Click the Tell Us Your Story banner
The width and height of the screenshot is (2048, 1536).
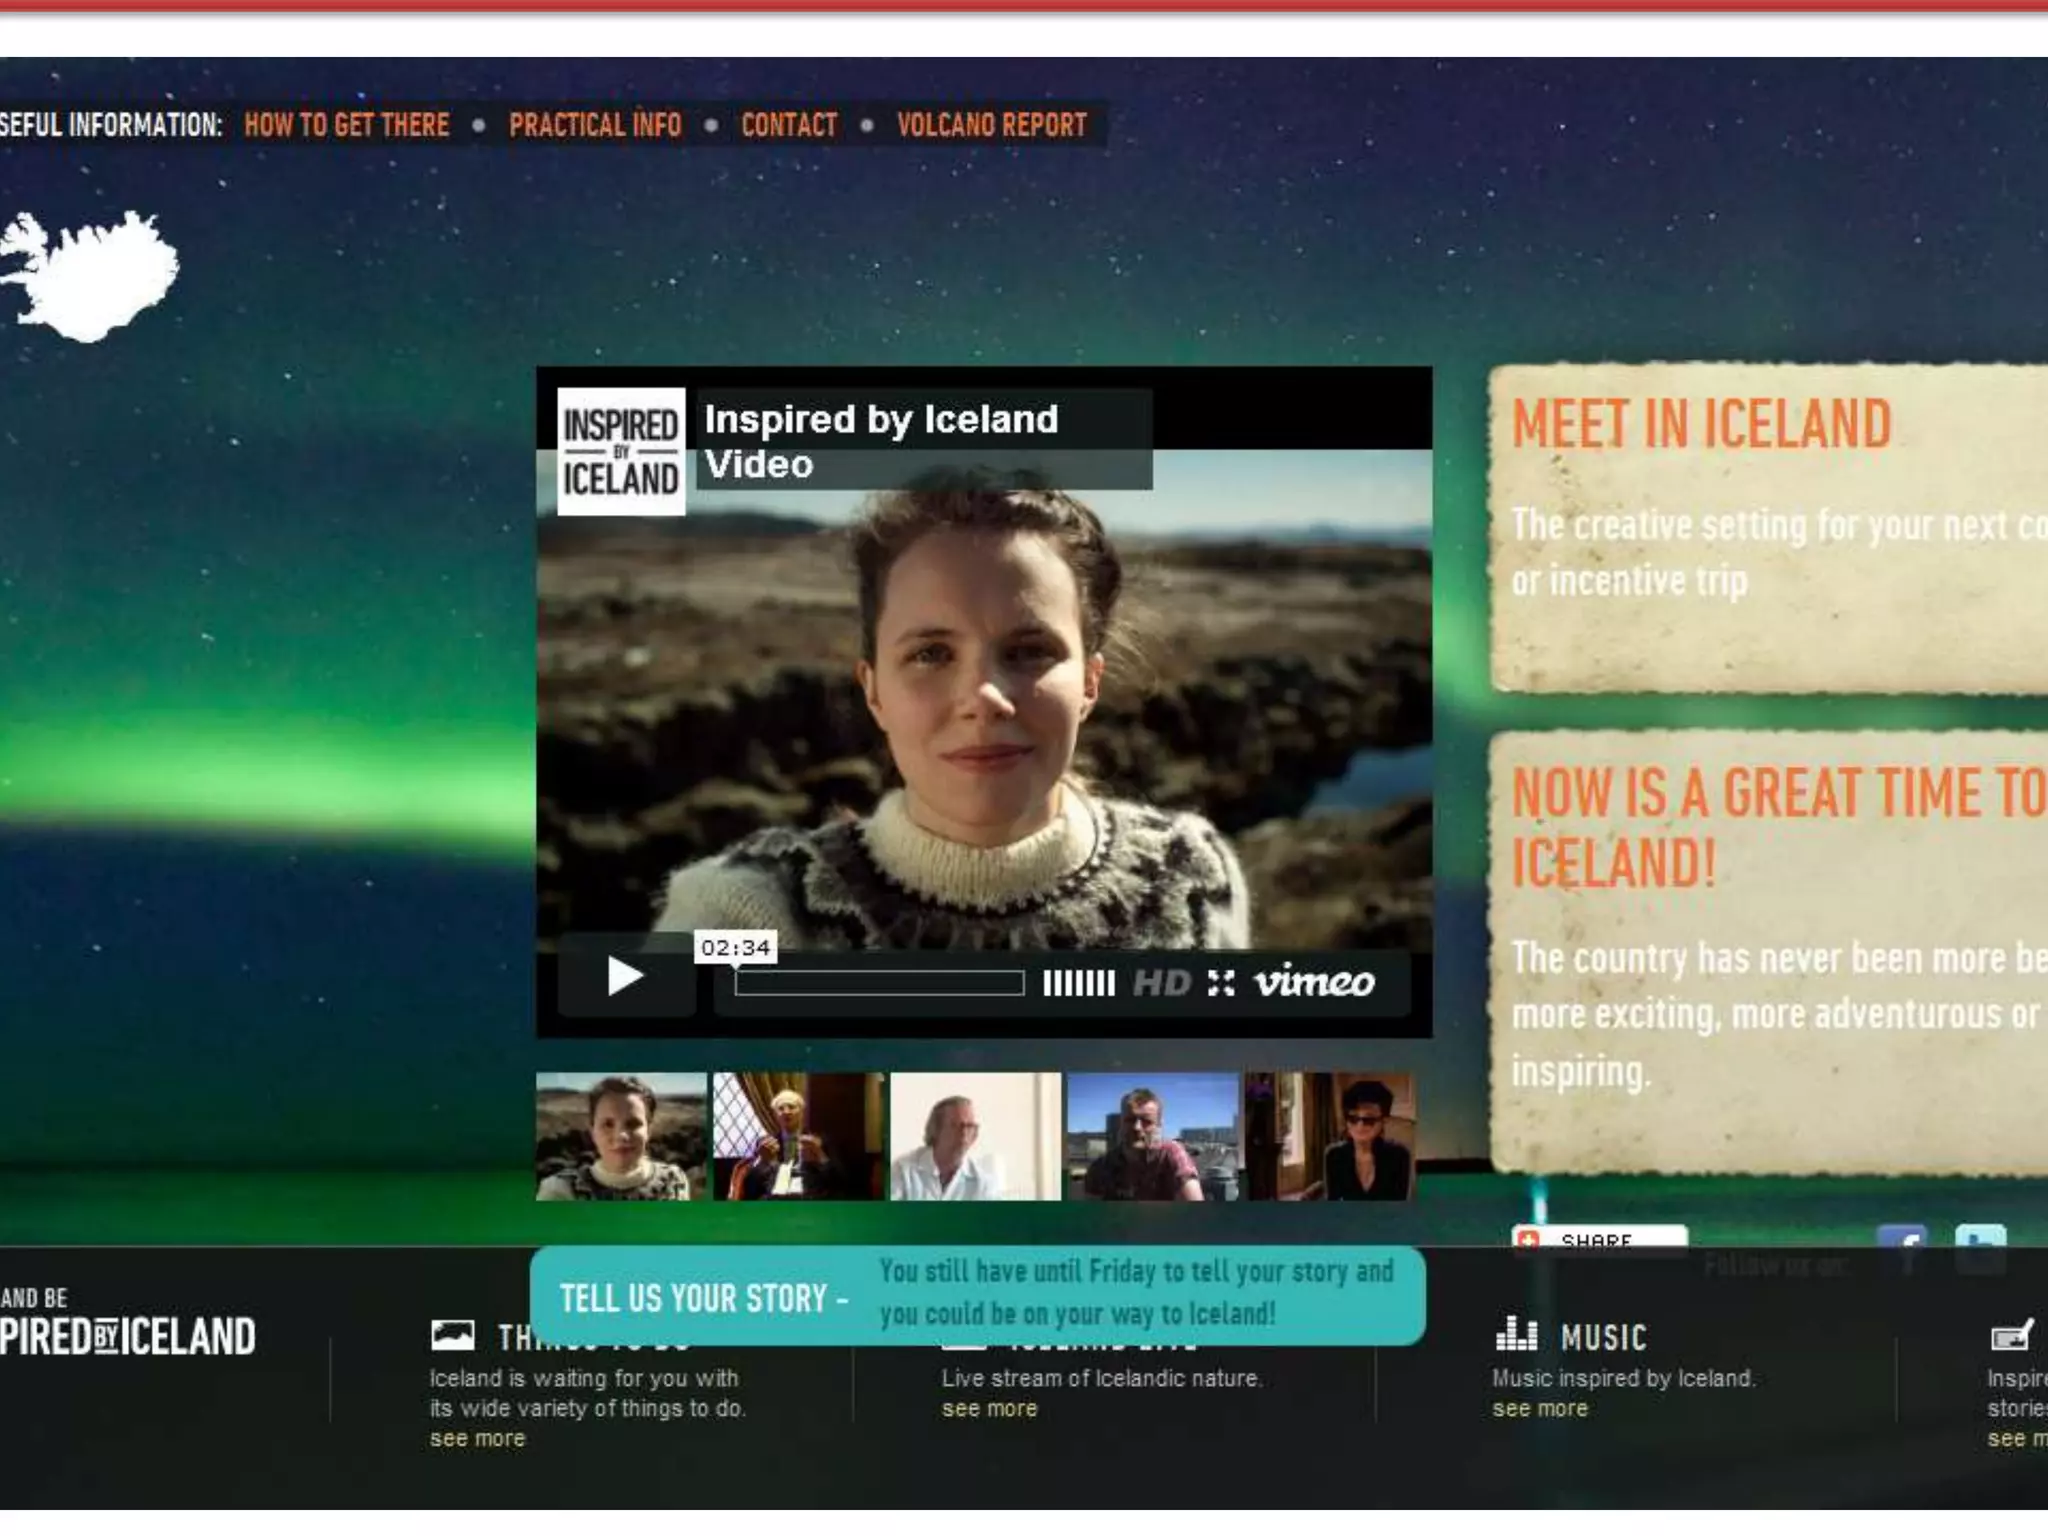tap(977, 1295)
